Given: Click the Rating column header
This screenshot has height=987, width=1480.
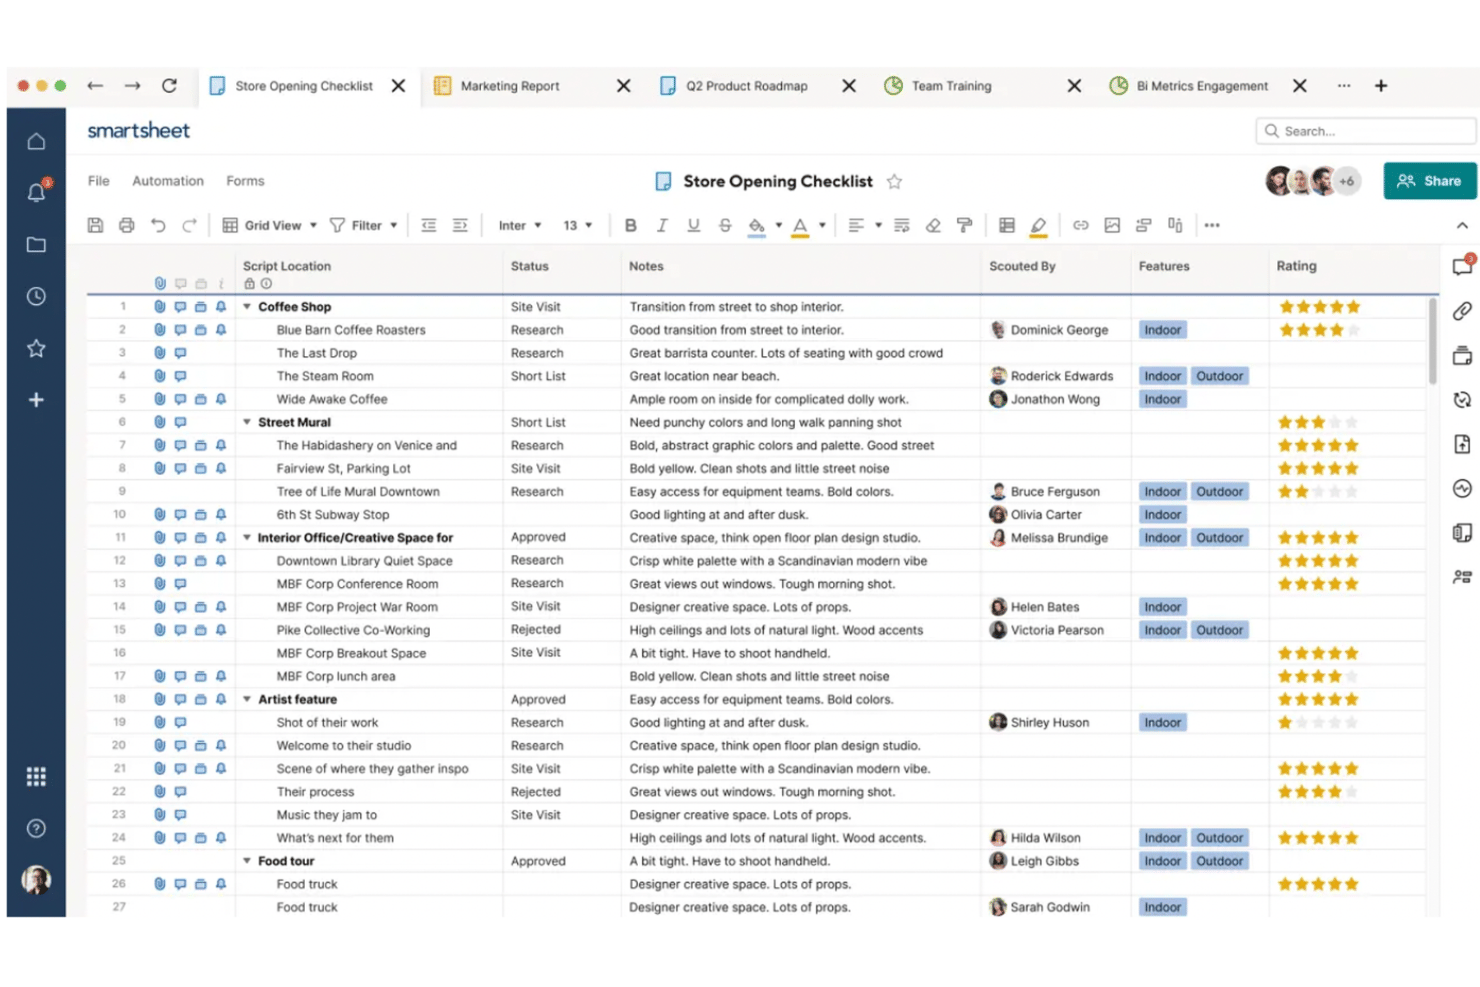Looking at the screenshot, I should (x=1296, y=266).
